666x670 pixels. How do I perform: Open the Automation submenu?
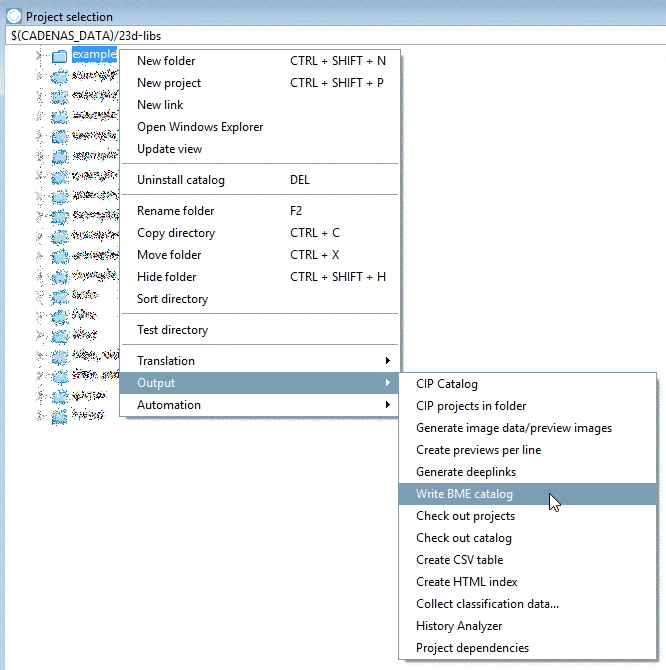tap(260, 405)
